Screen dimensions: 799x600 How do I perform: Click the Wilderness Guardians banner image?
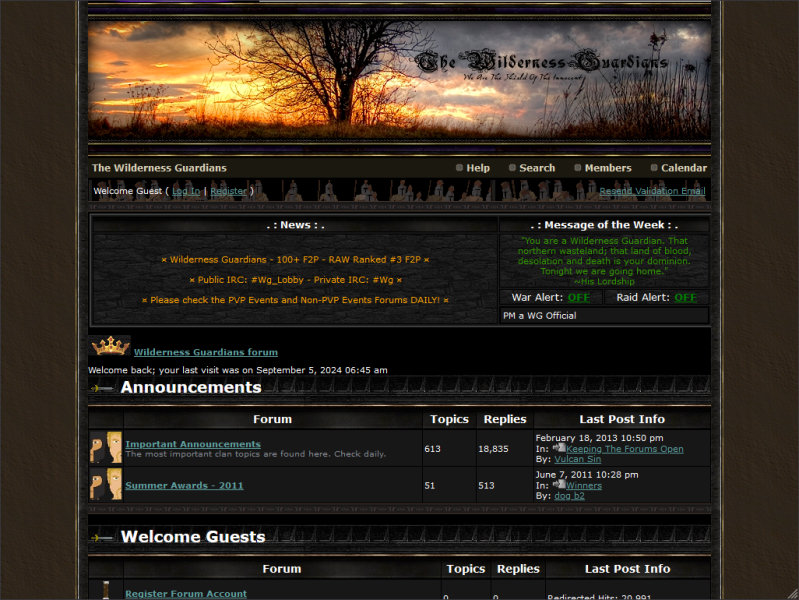(x=399, y=80)
